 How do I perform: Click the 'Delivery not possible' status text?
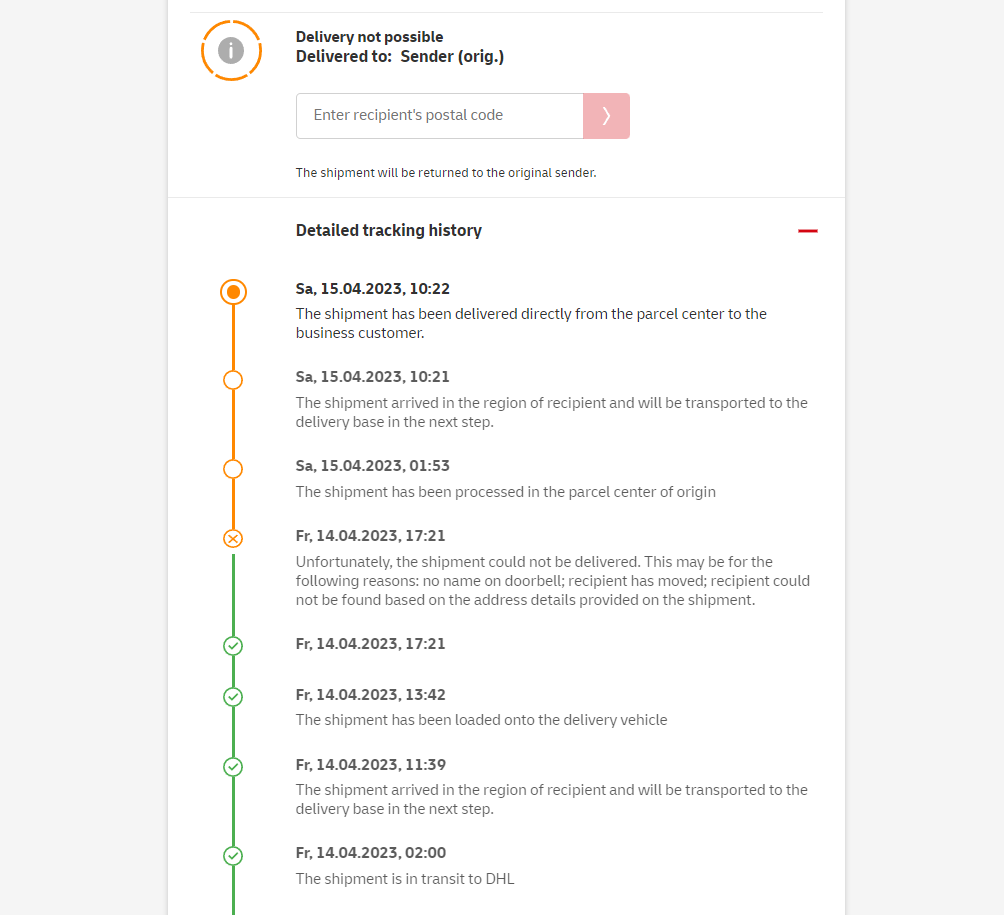click(369, 37)
